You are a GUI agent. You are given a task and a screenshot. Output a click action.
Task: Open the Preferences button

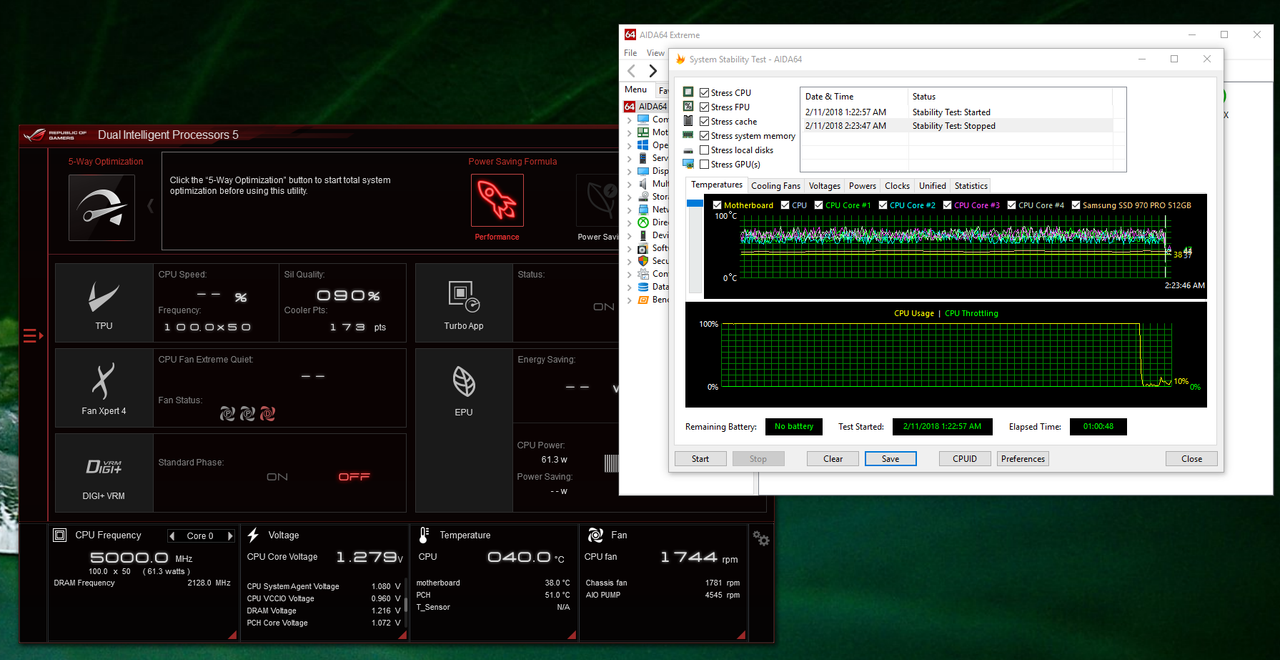1023,459
